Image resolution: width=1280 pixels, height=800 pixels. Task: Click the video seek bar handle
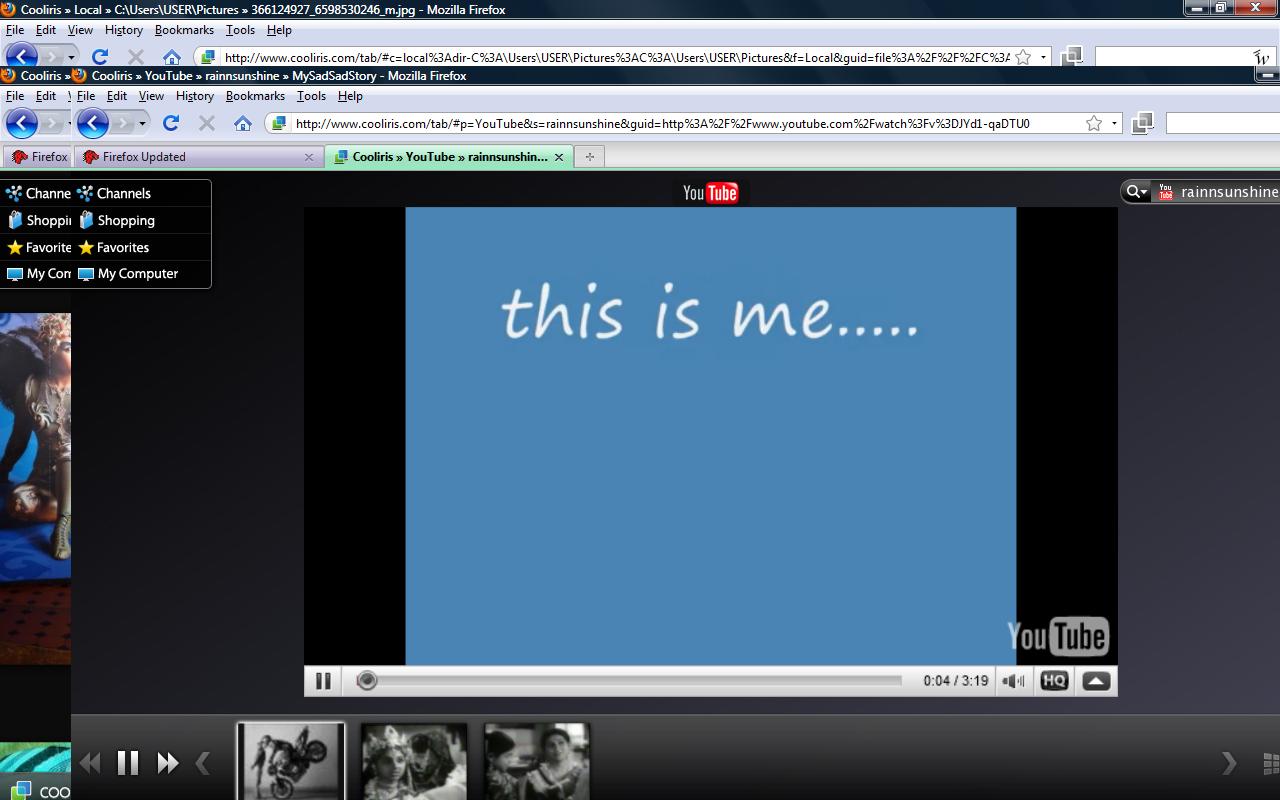pos(367,681)
